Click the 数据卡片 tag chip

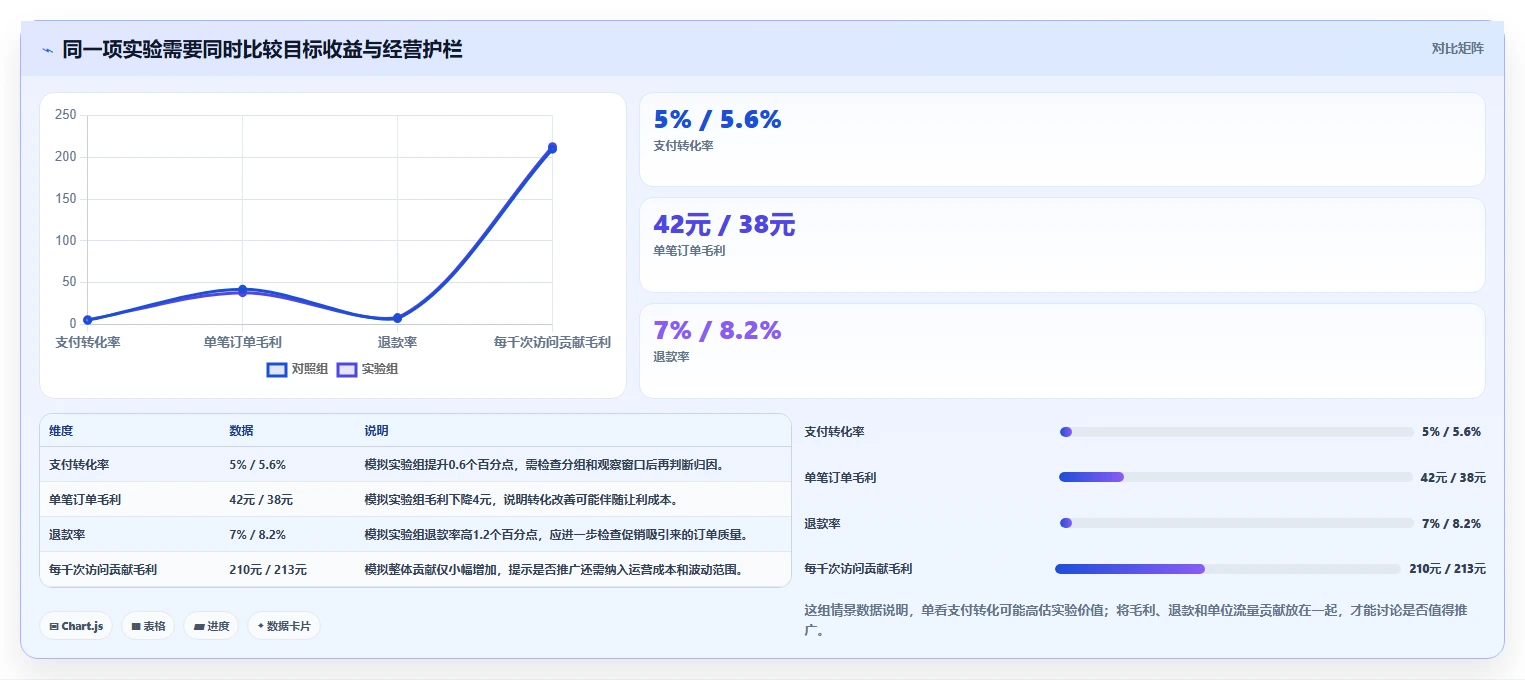(x=284, y=626)
